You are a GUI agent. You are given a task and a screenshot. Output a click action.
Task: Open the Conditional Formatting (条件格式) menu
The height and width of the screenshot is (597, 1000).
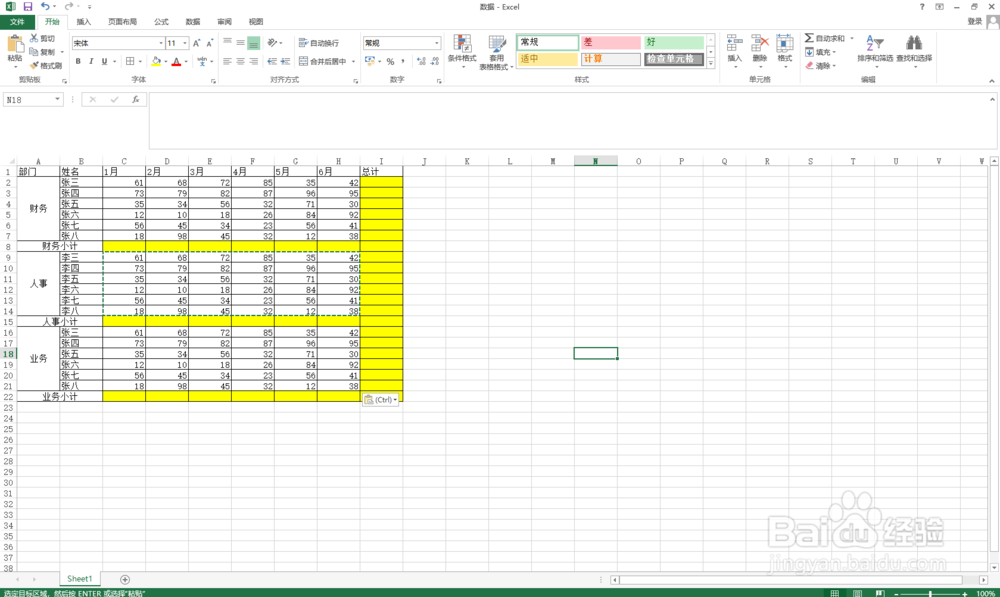tap(462, 51)
